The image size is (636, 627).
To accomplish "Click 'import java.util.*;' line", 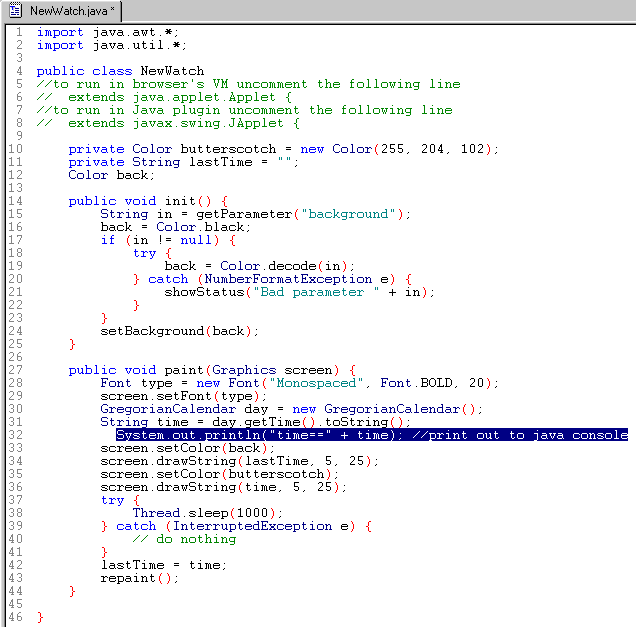I will point(112,45).
